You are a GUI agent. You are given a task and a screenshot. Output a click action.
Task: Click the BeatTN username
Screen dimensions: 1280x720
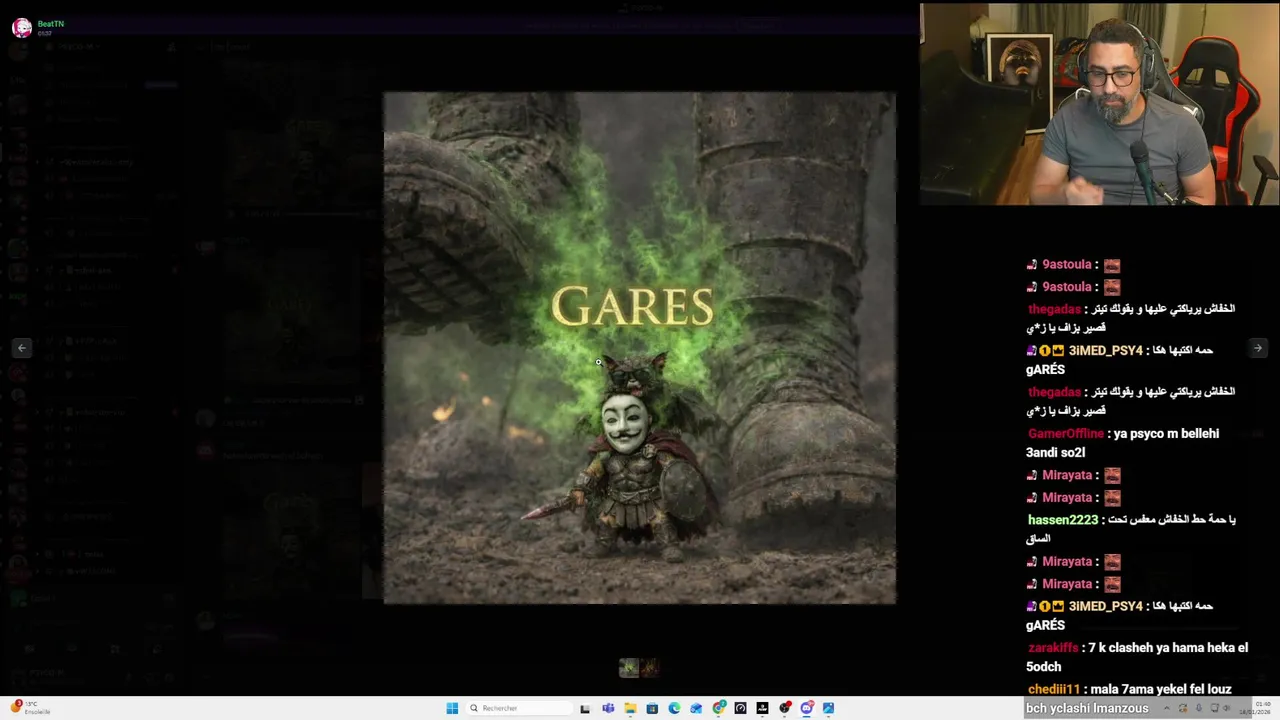50,23
